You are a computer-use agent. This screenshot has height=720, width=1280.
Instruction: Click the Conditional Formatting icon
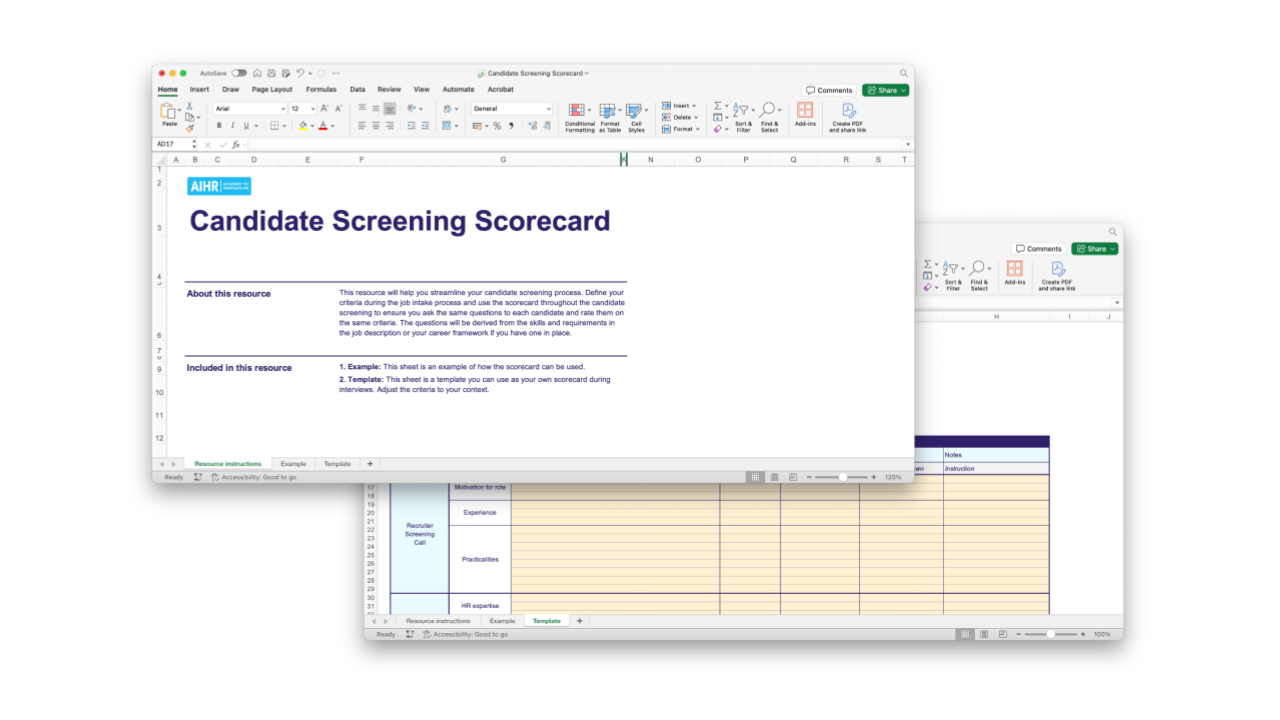point(578,111)
